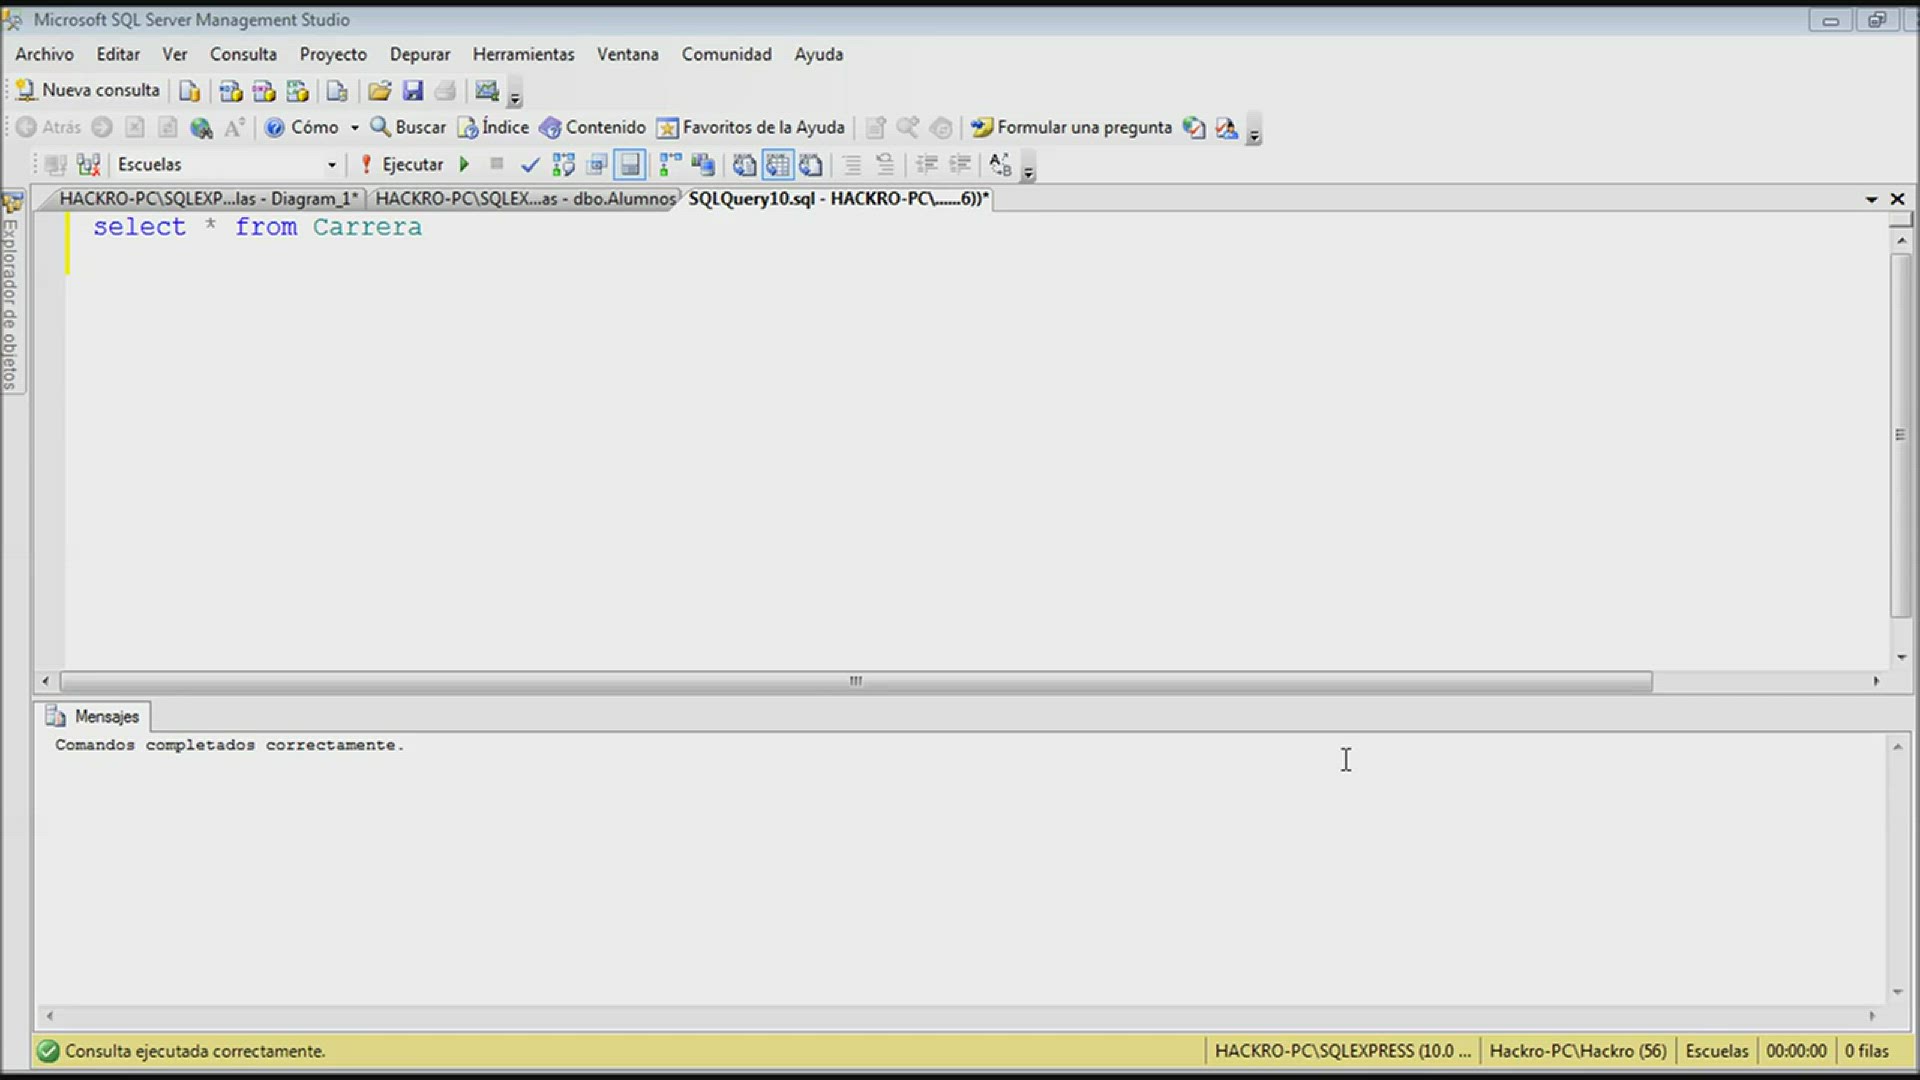Open new database engine query icon
The image size is (1920, 1080).
point(189,91)
